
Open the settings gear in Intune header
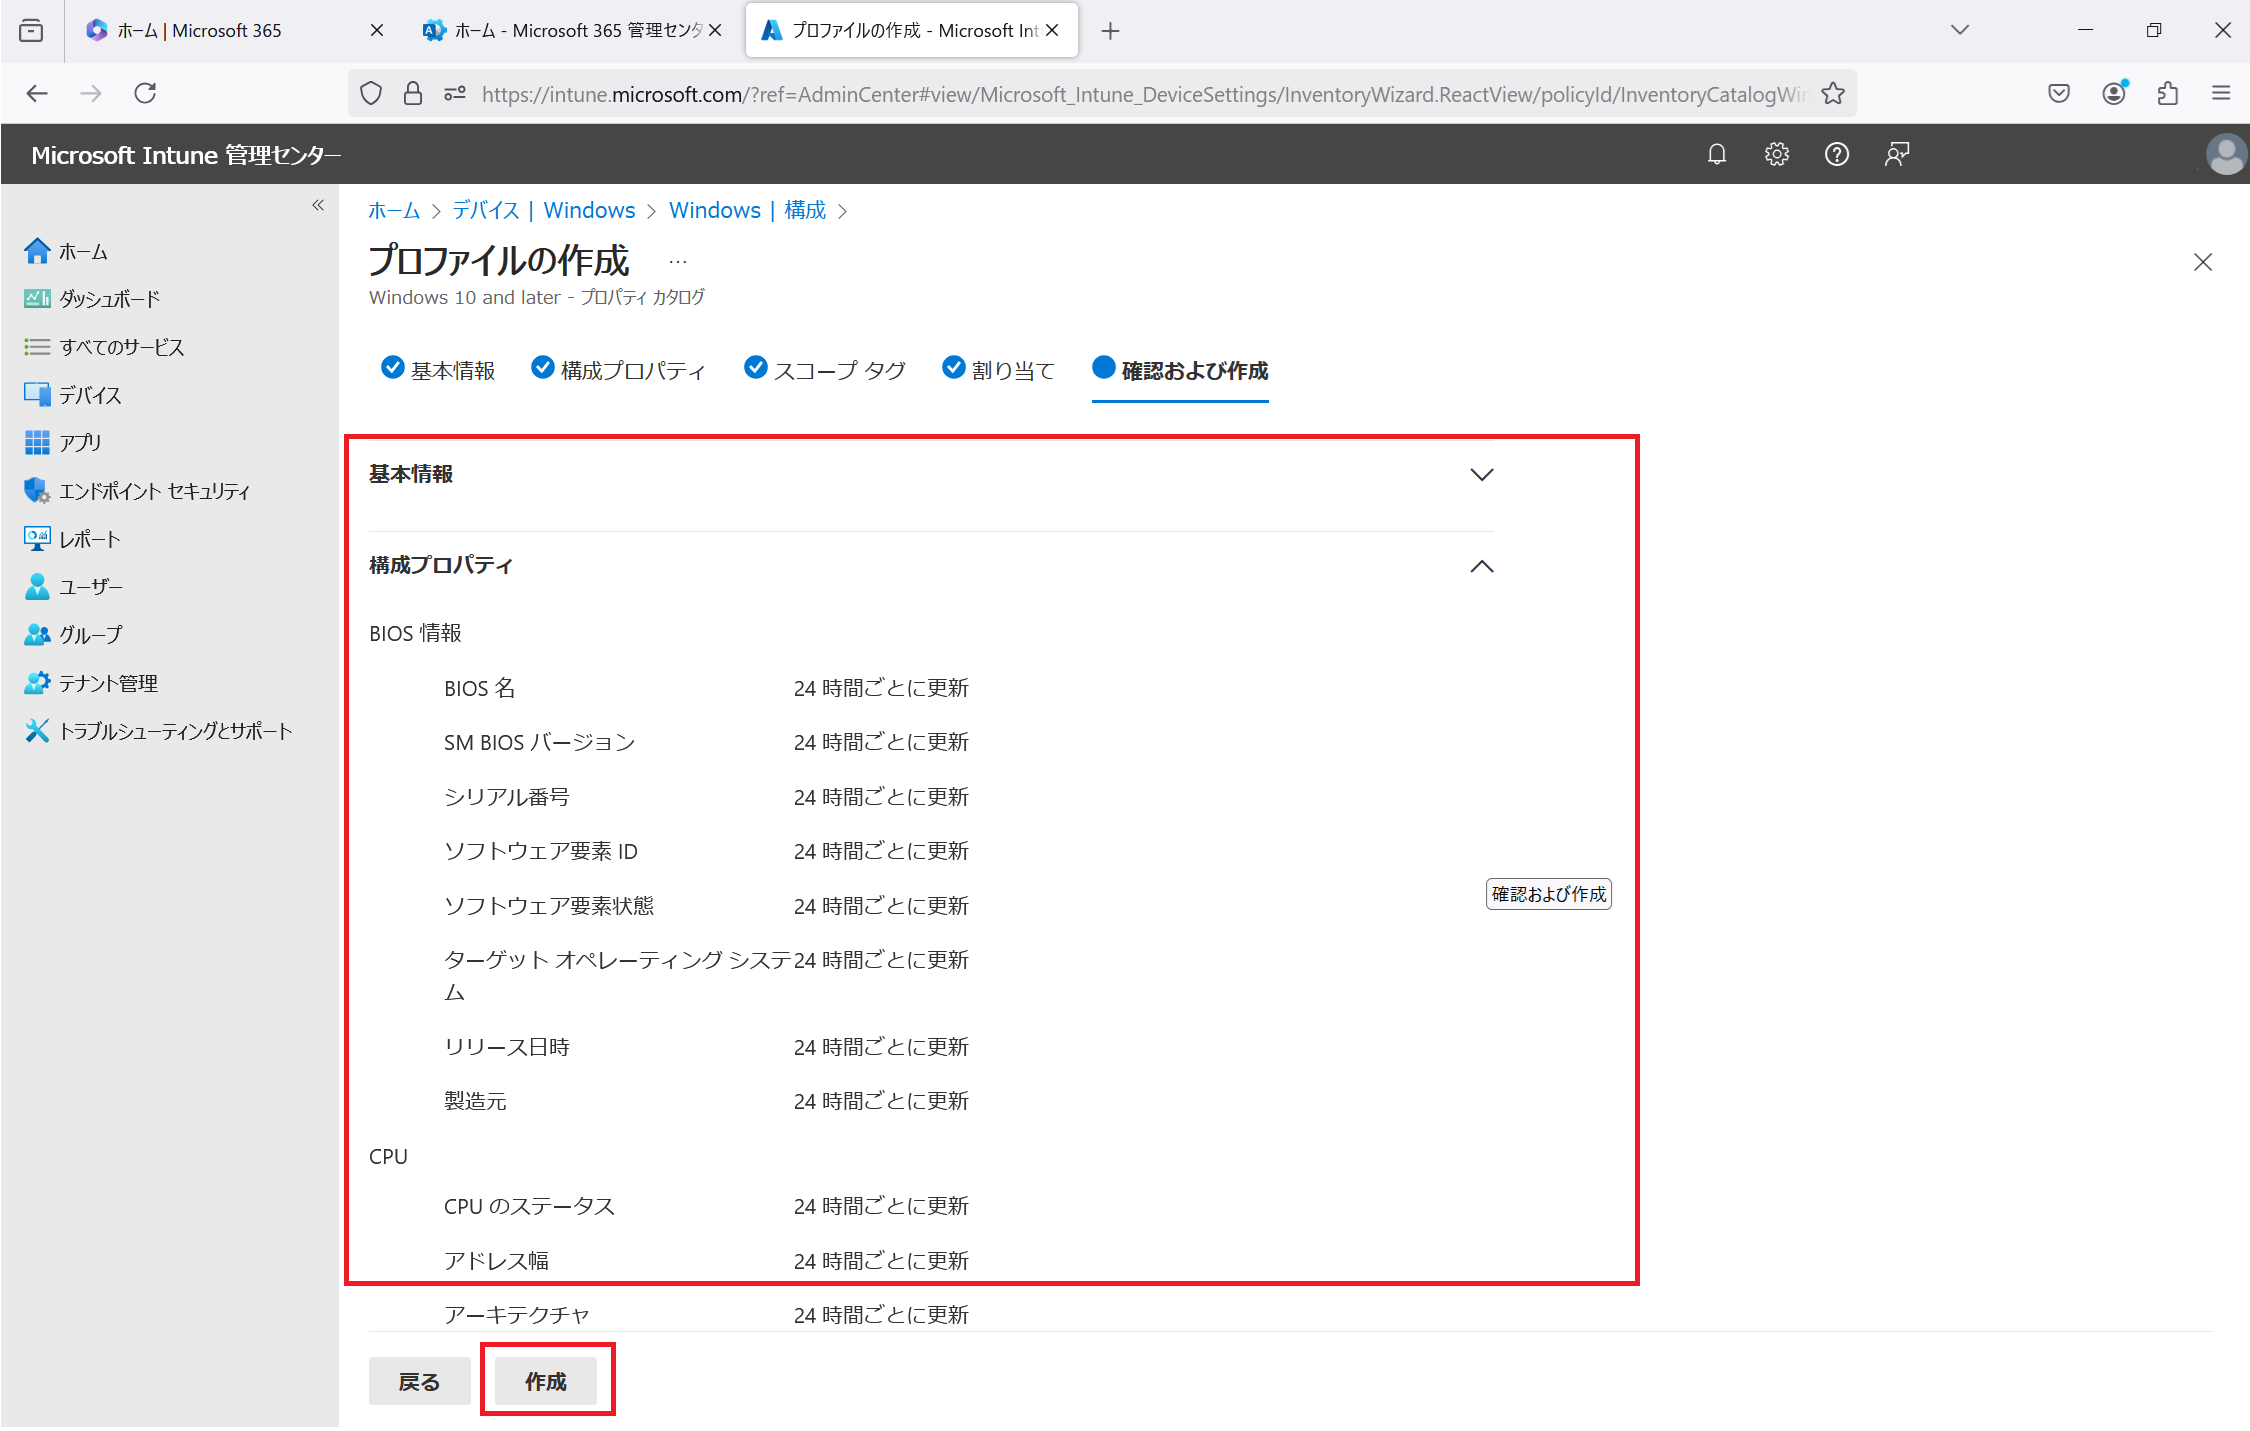click(1777, 154)
